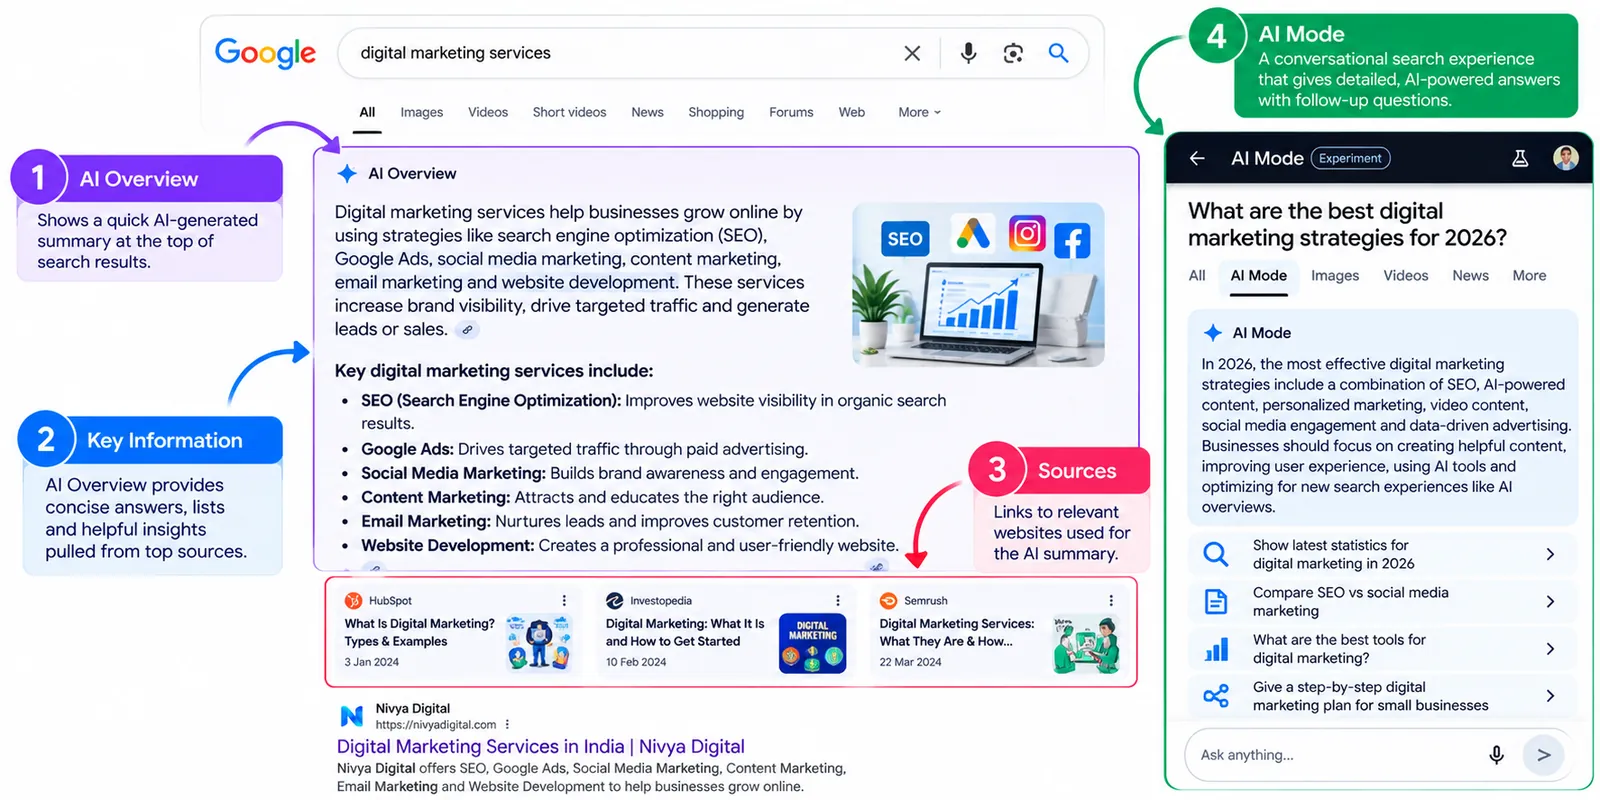Open the AI Overview laptop SEO illustration
Image resolution: width=1600 pixels, height=800 pixels.
coord(978,285)
